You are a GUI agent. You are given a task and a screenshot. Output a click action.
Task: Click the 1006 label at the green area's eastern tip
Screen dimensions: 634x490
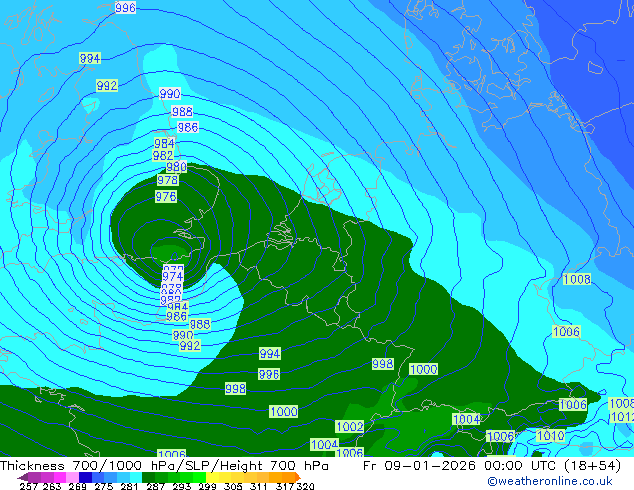click(573, 404)
